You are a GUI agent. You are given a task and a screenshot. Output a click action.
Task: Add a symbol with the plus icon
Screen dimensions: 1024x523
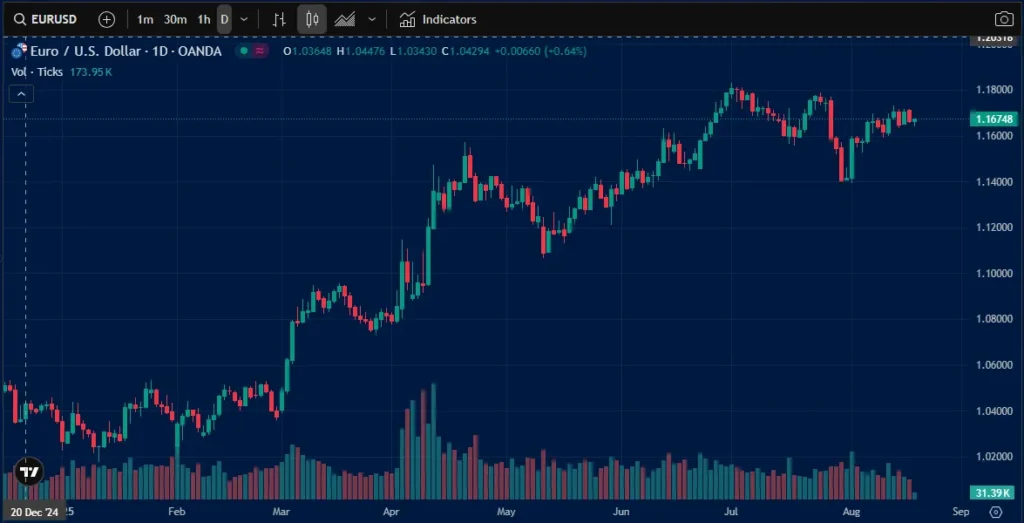(x=107, y=19)
